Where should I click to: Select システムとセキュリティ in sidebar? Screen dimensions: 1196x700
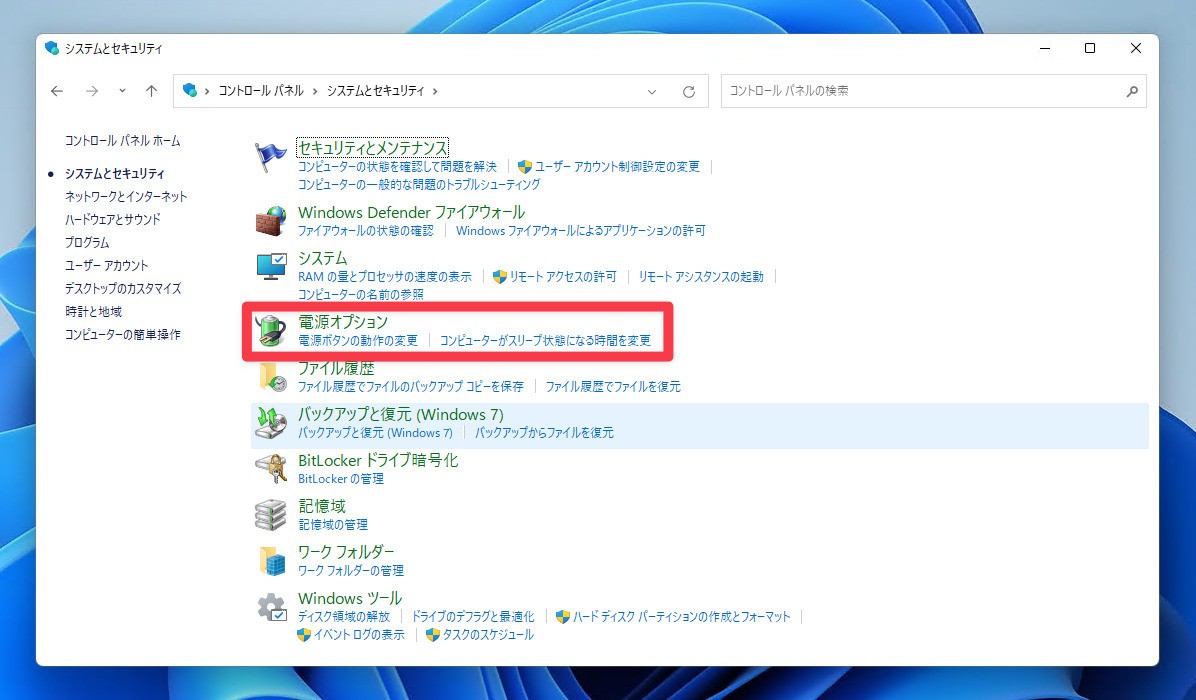(114, 173)
